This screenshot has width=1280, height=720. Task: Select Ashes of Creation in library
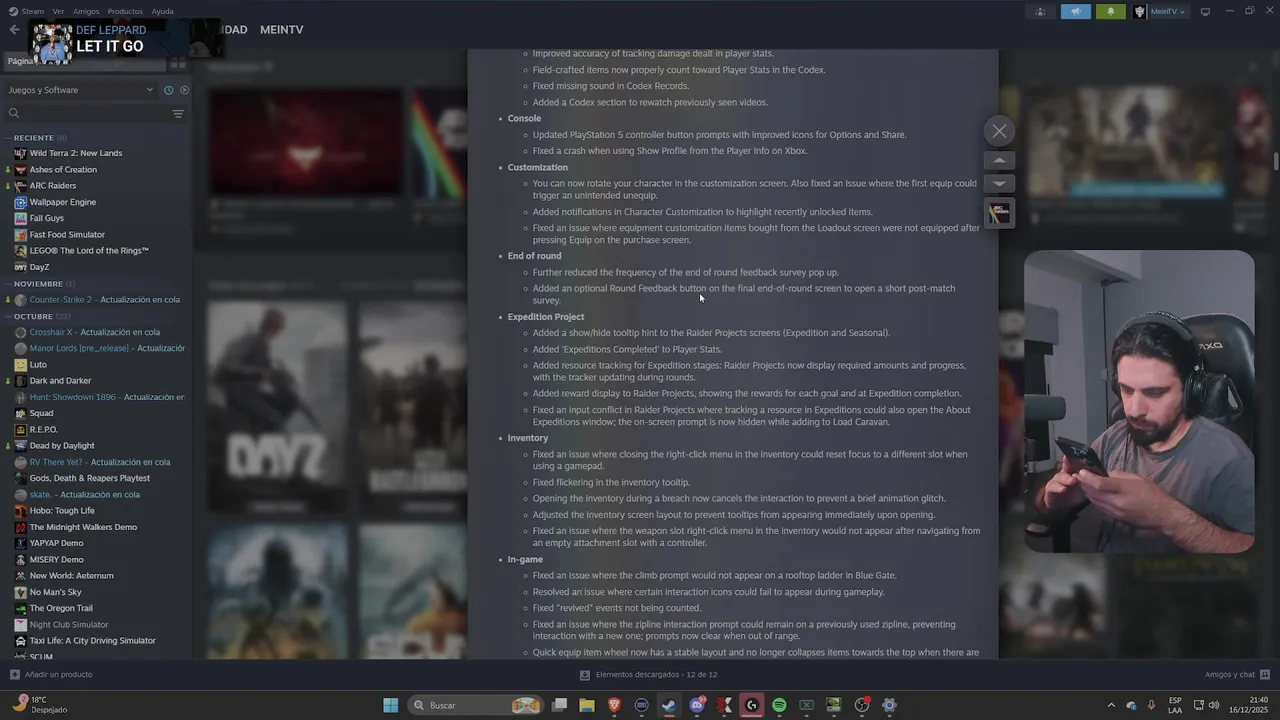[x=63, y=170]
